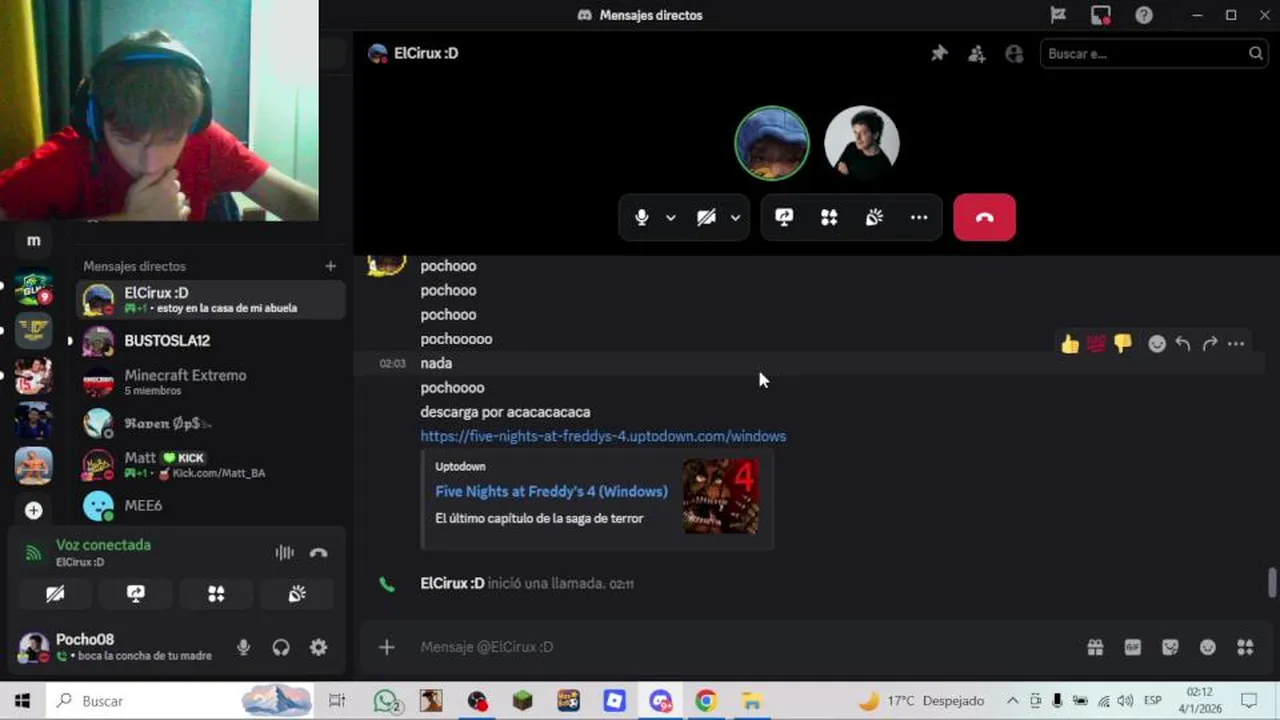Open Google Chrome from the taskbar
Image resolution: width=1280 pixels, height=720 pixels.
pos(706,701)
